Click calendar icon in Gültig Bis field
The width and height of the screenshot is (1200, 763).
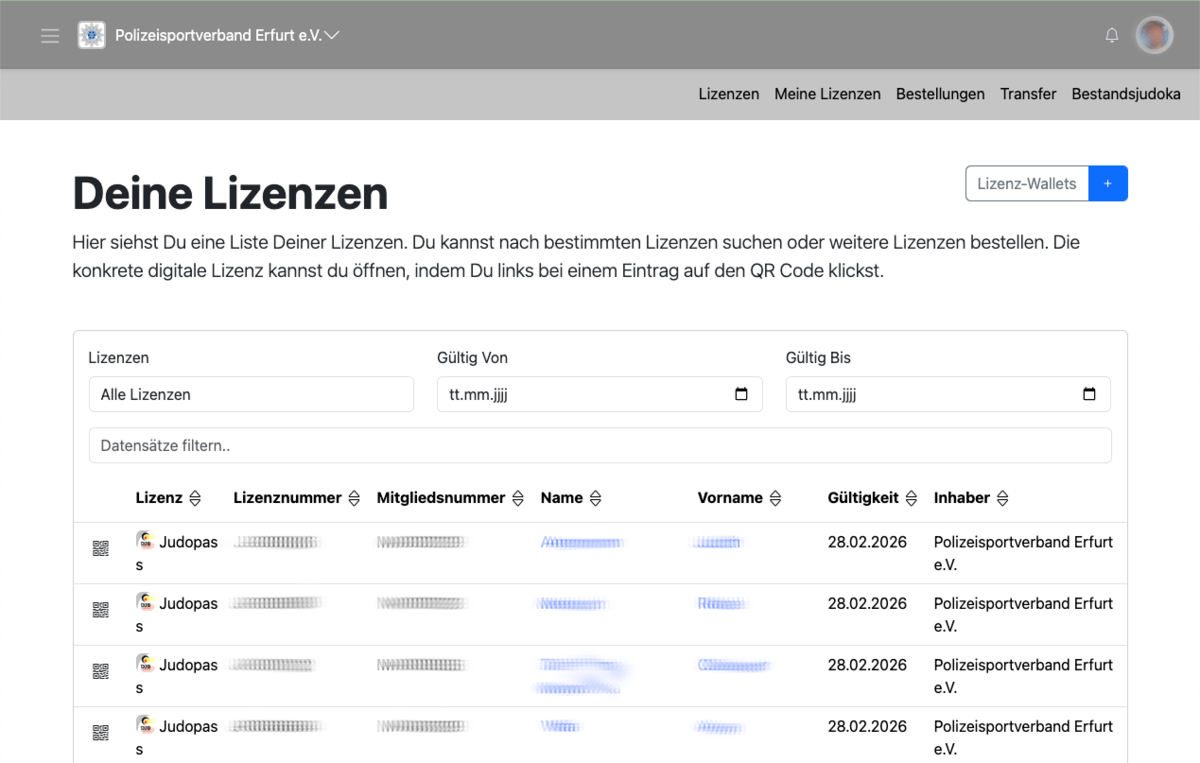1089,394
